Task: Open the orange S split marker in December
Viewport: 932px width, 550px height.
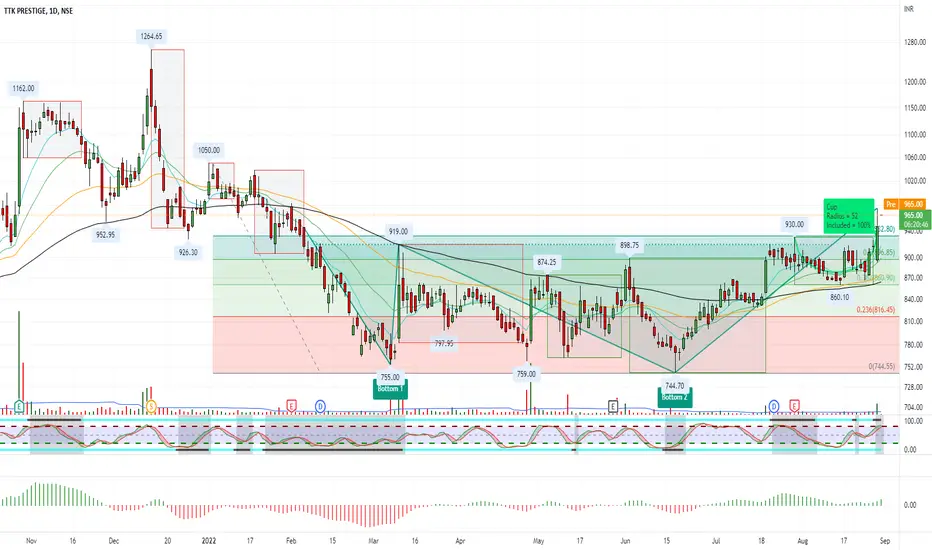Action: [x=151, y=407]
